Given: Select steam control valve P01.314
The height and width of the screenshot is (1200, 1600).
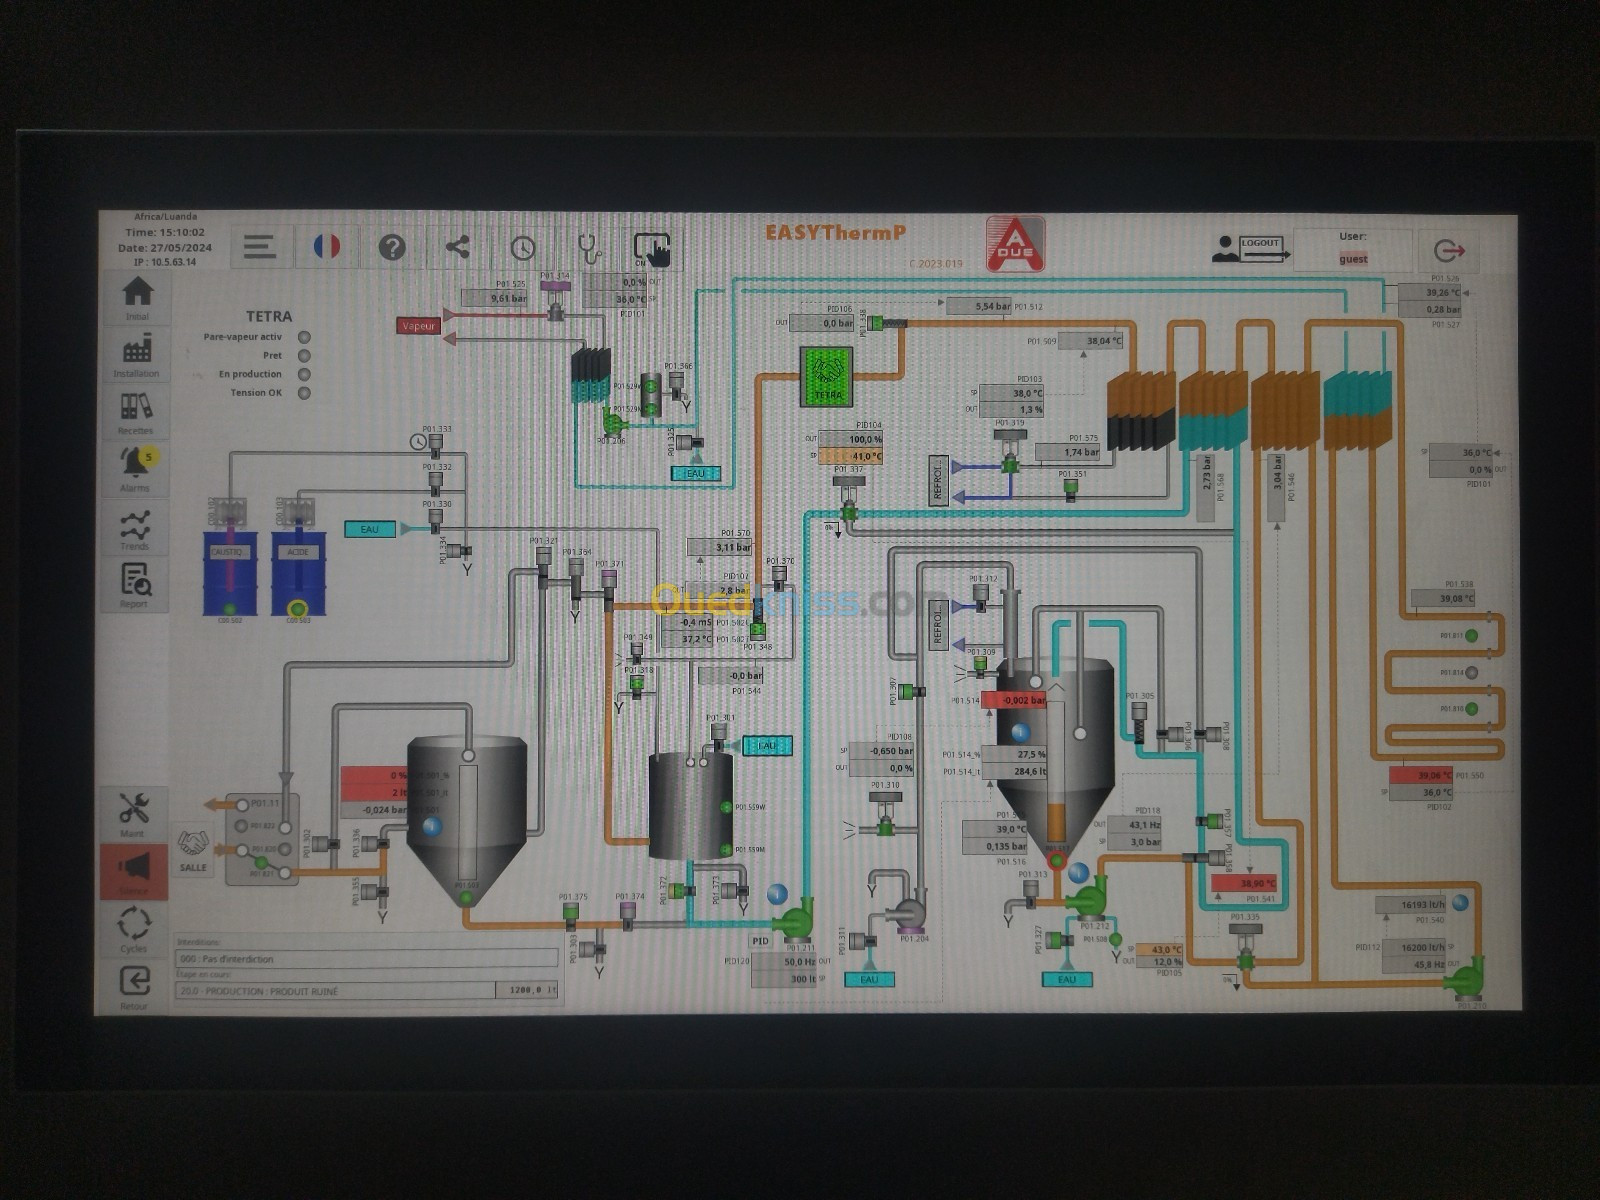Looking at the screenshot, I should point(555,299).
